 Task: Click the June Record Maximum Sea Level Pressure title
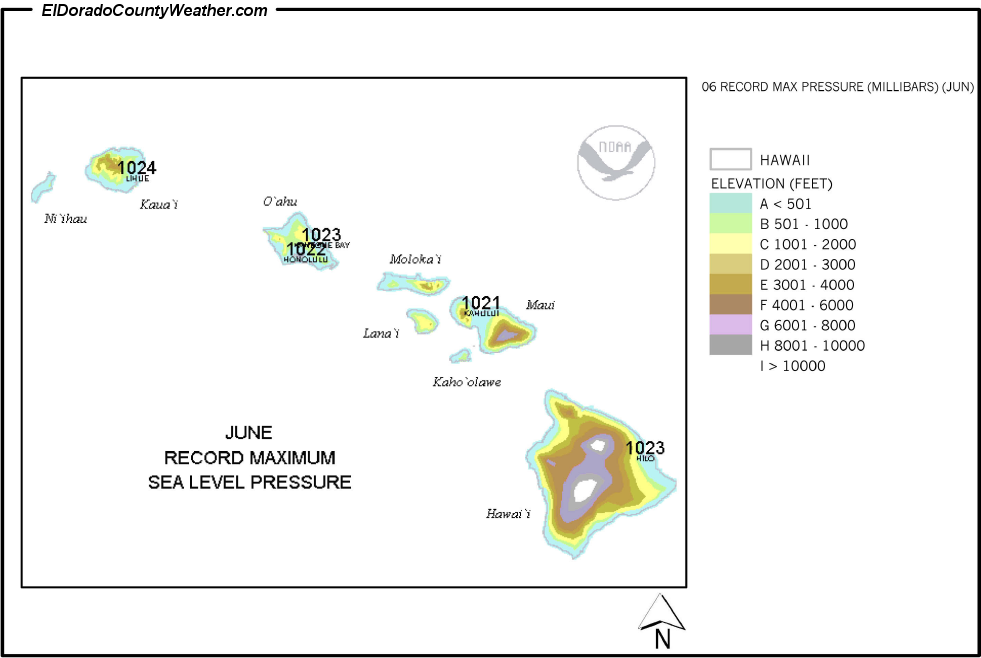249,458
